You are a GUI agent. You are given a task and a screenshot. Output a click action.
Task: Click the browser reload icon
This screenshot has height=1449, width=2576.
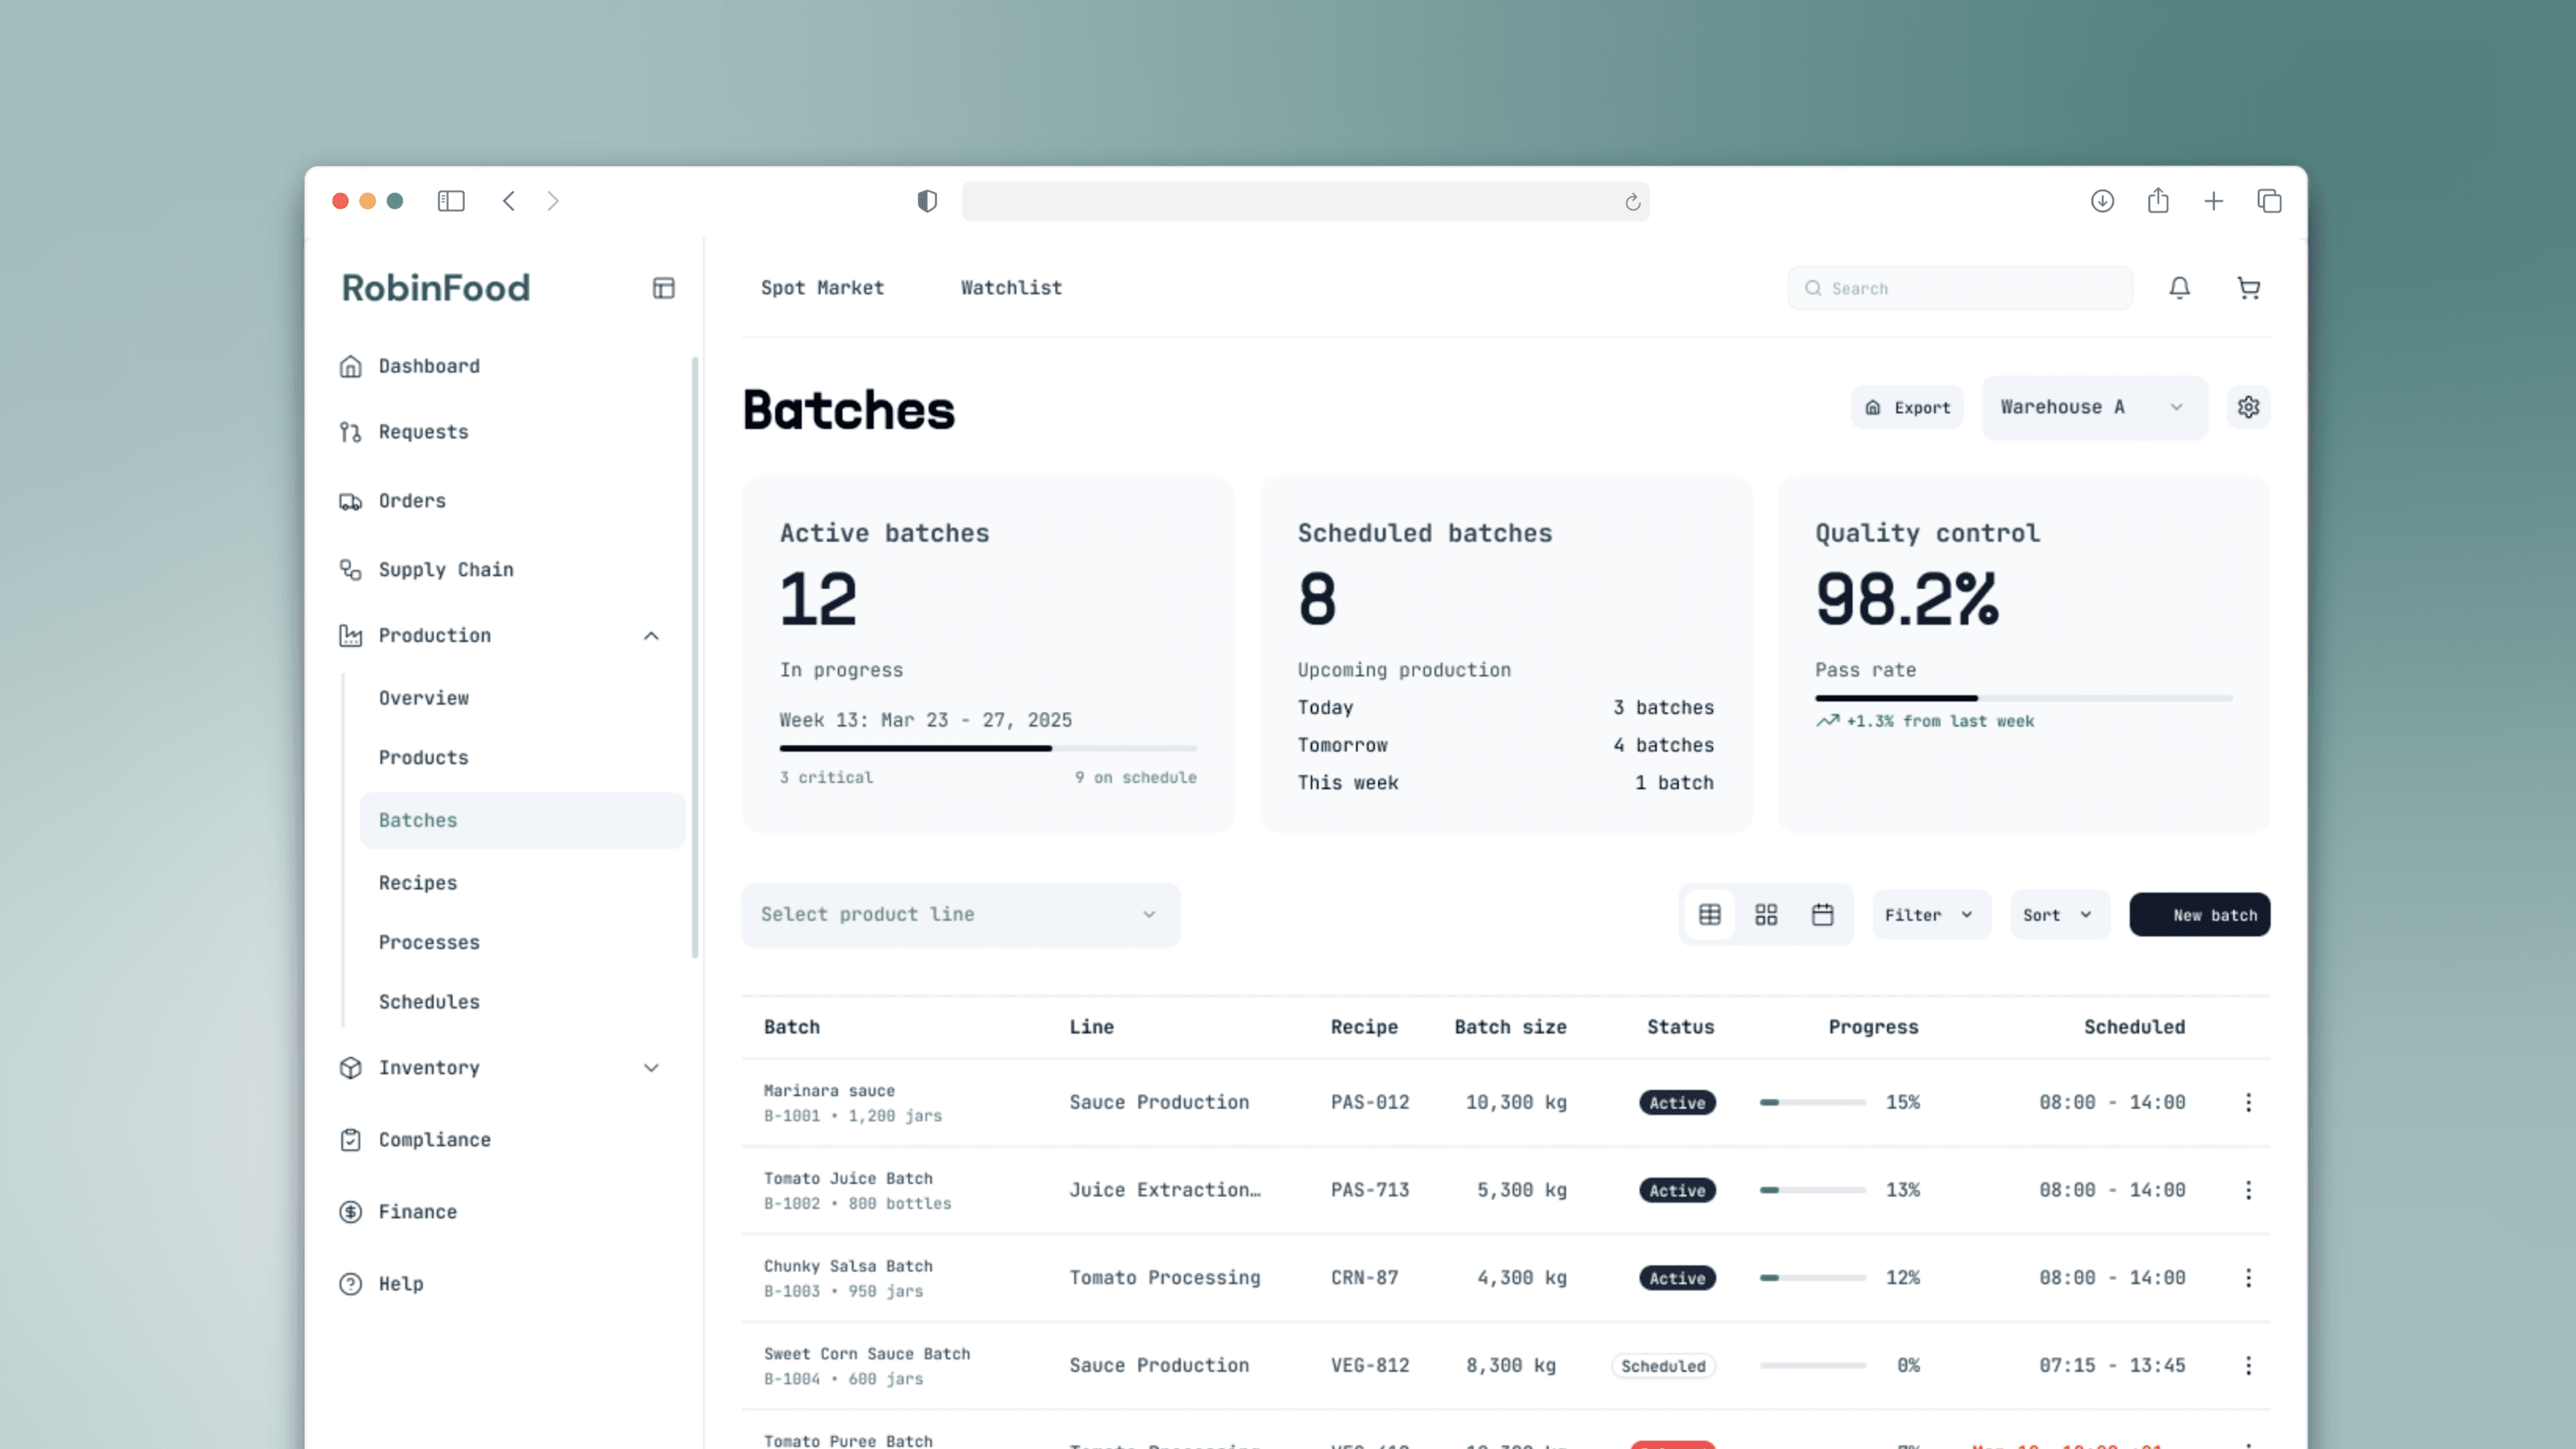(1632, 202)
